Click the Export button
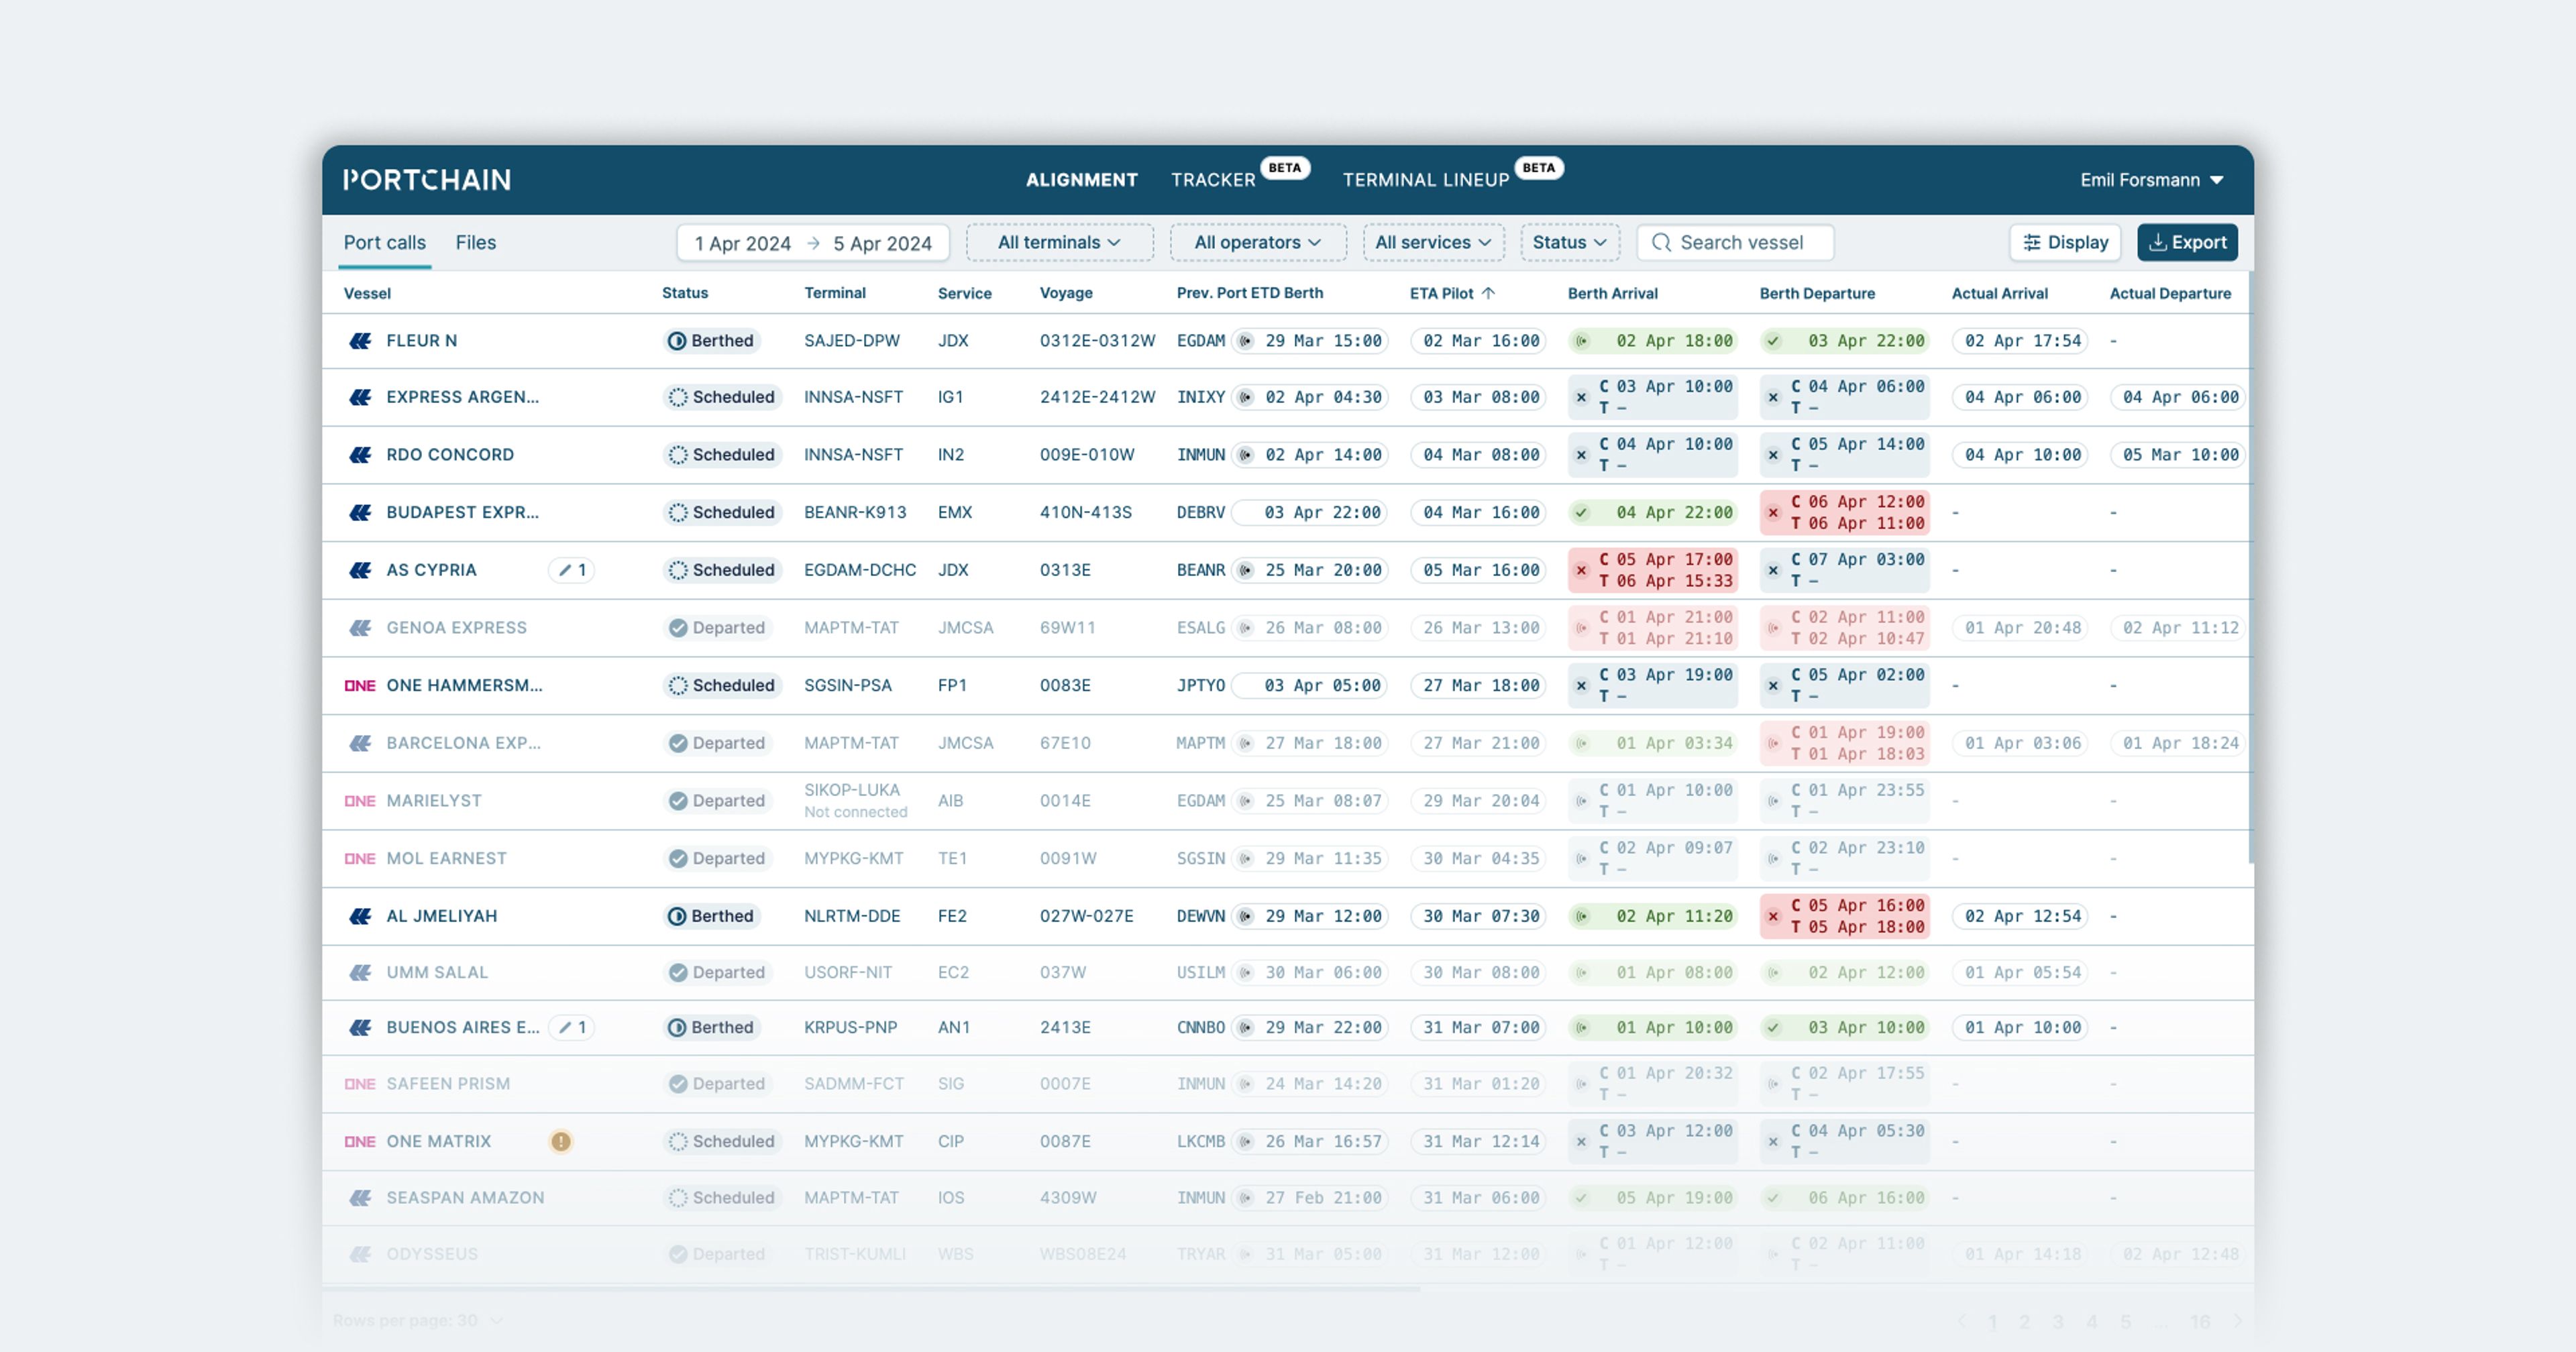This screenshot has height=1352, width=2576. point(2187,243)
